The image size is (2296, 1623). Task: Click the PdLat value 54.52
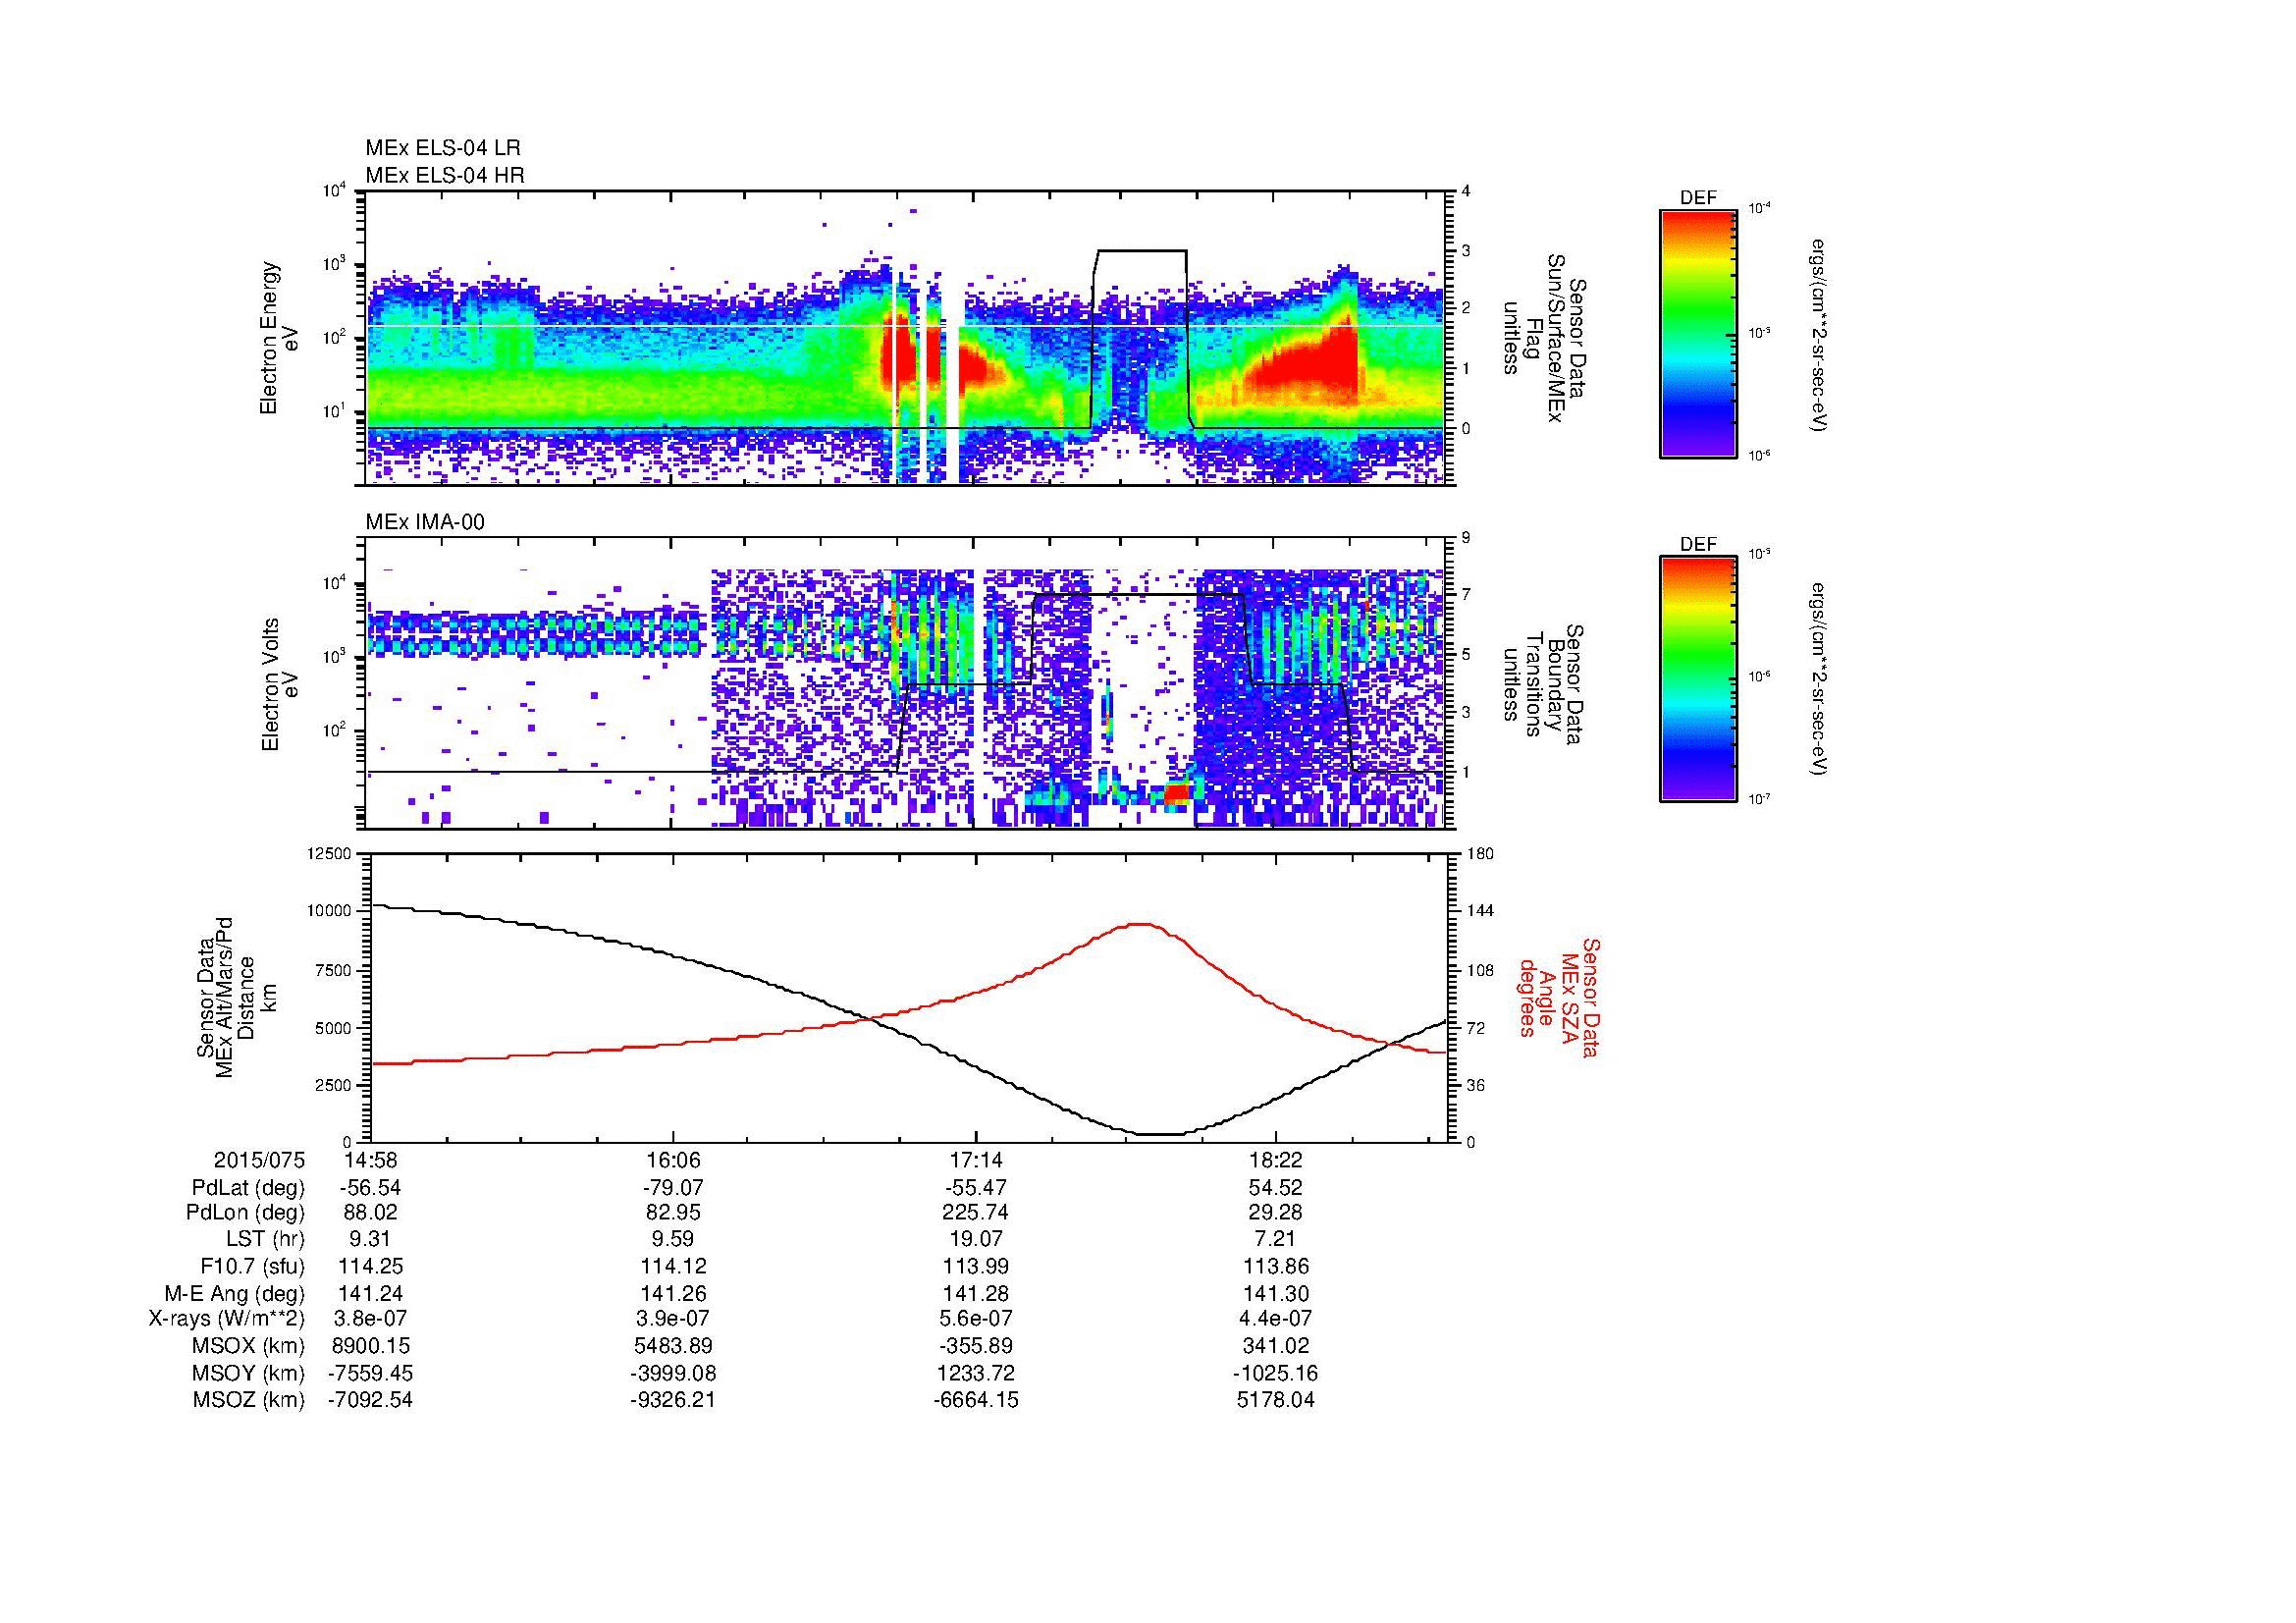1276,1188
